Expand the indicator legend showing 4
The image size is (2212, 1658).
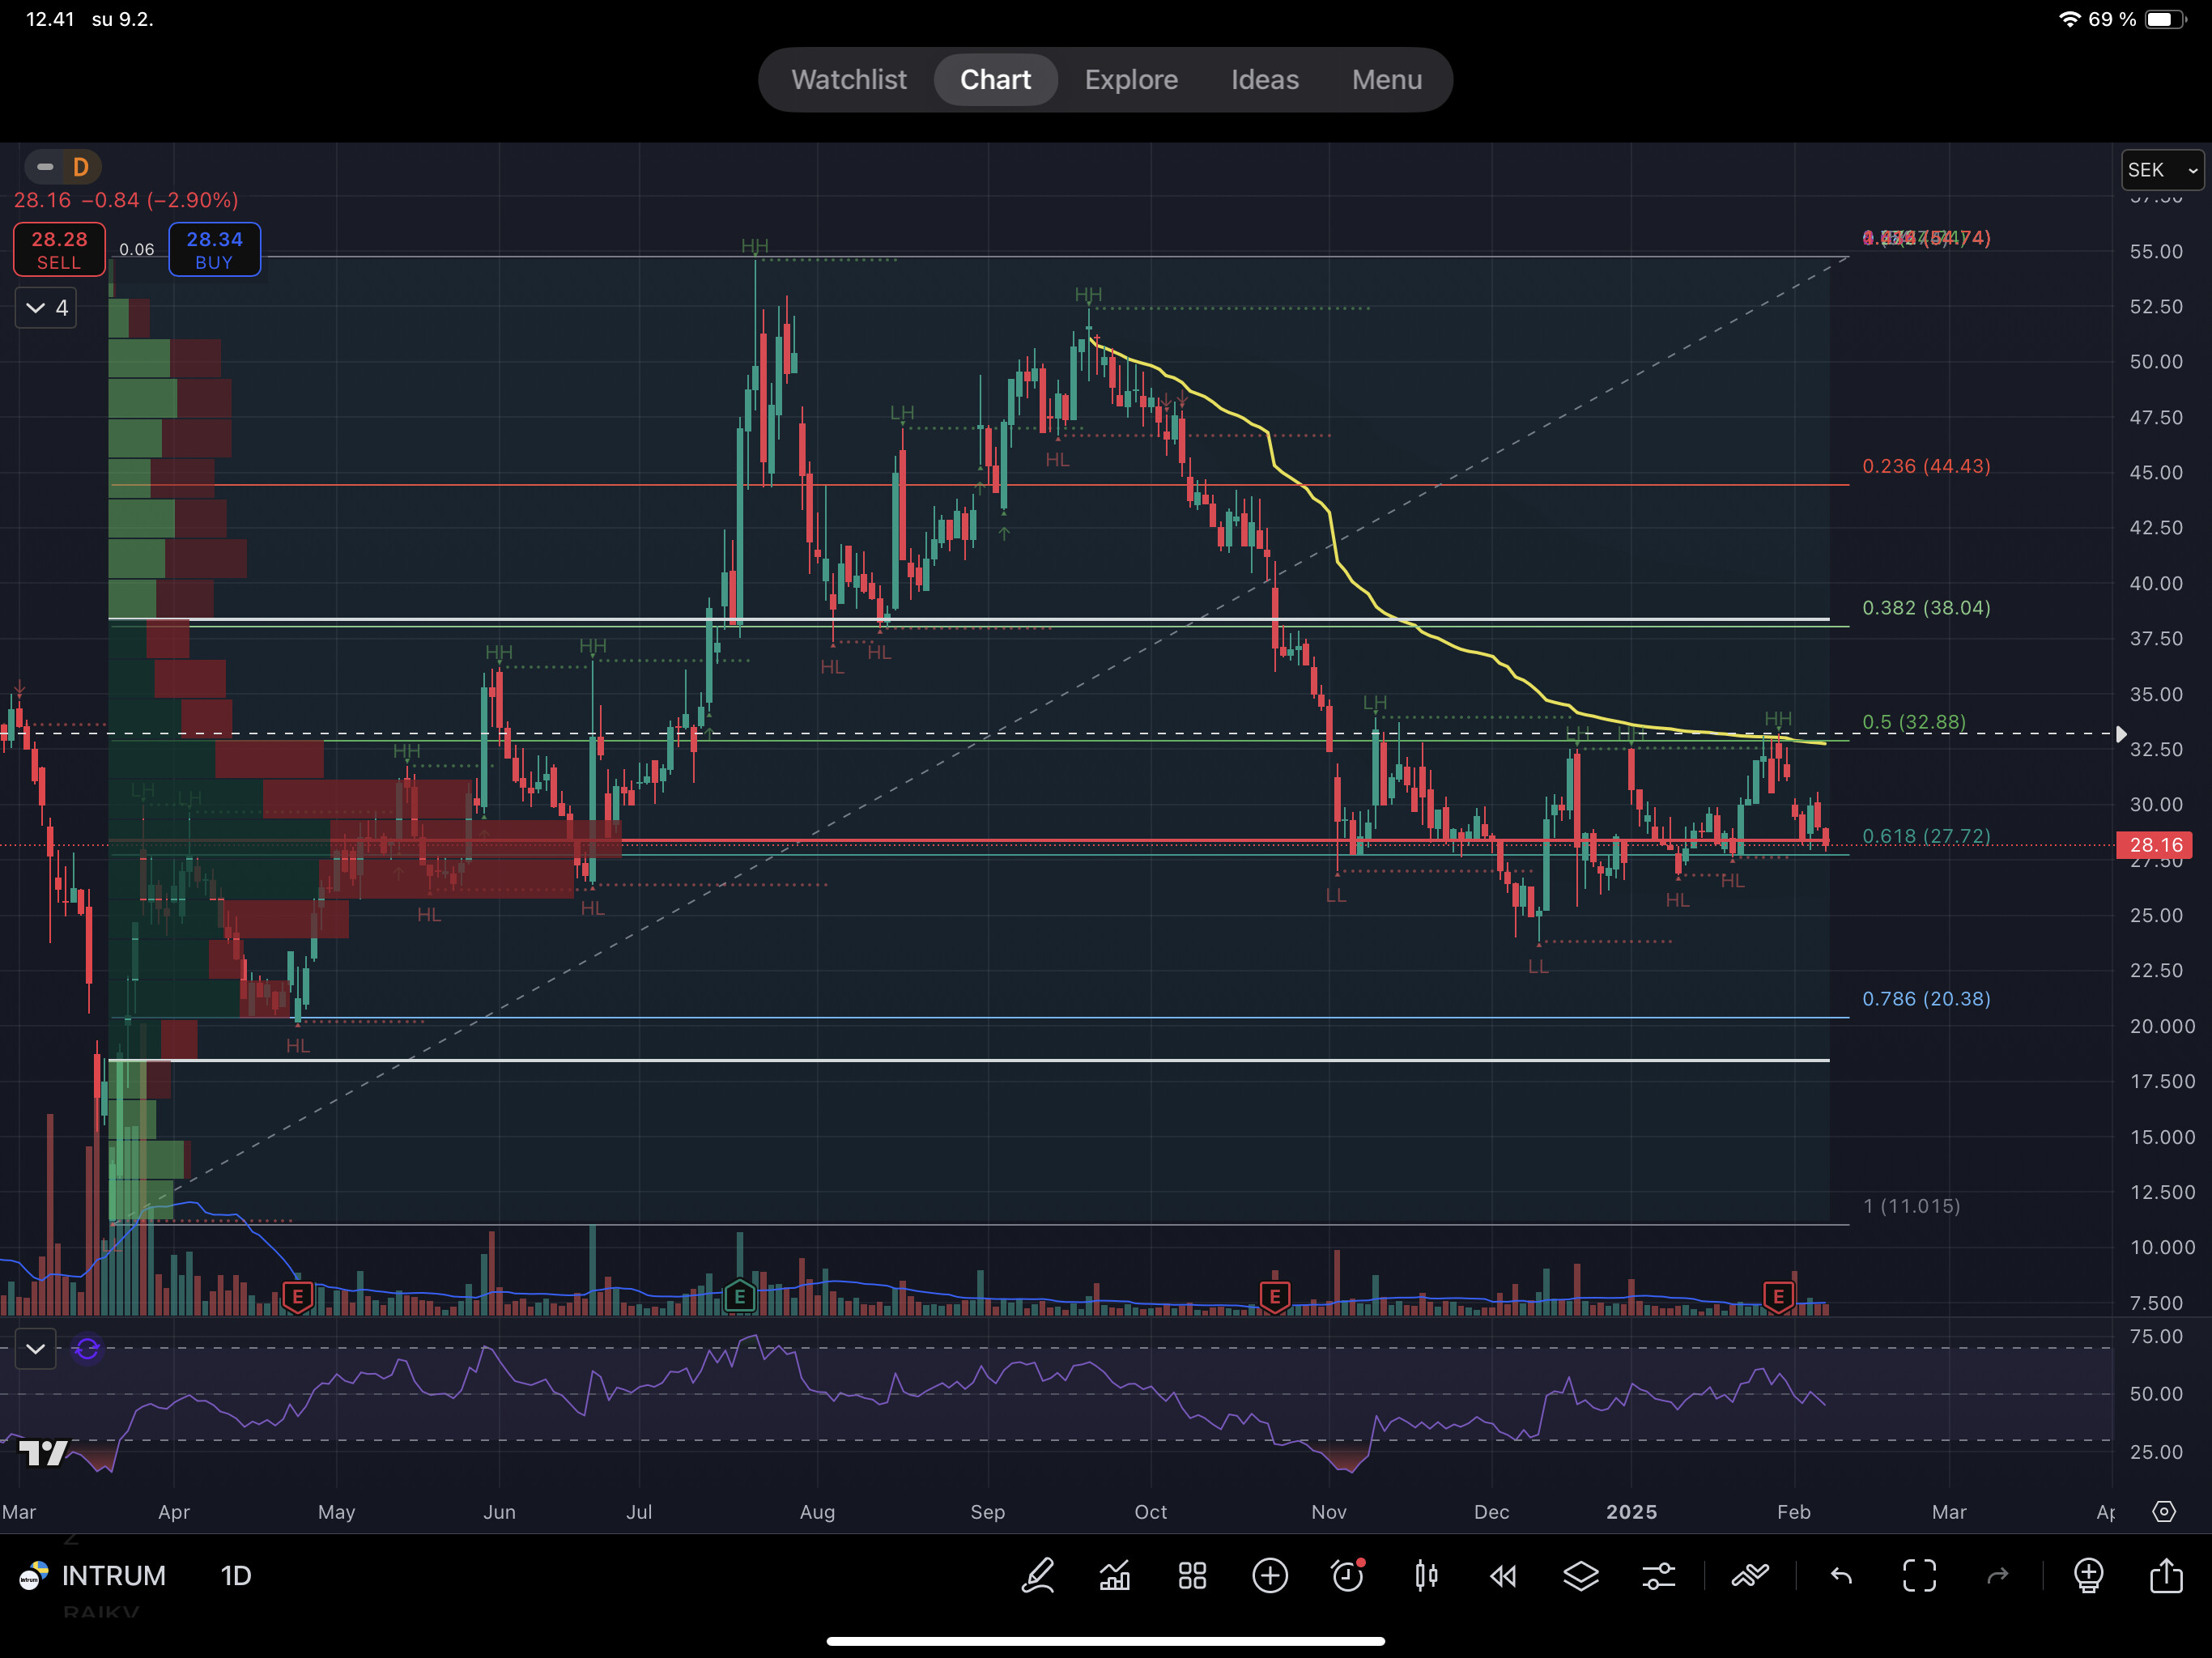click(x=46, y=308)
